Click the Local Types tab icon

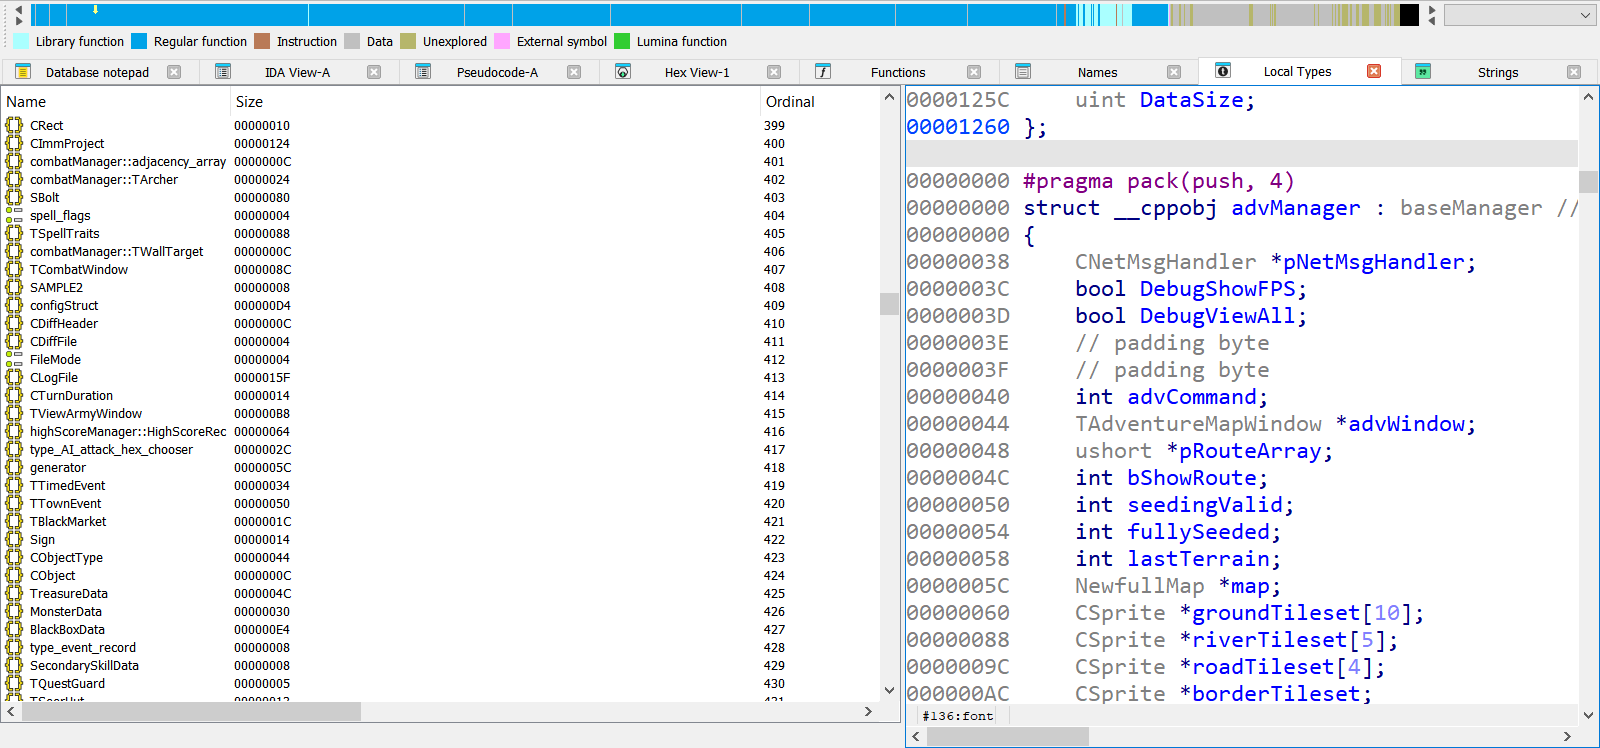(1223, 71)
